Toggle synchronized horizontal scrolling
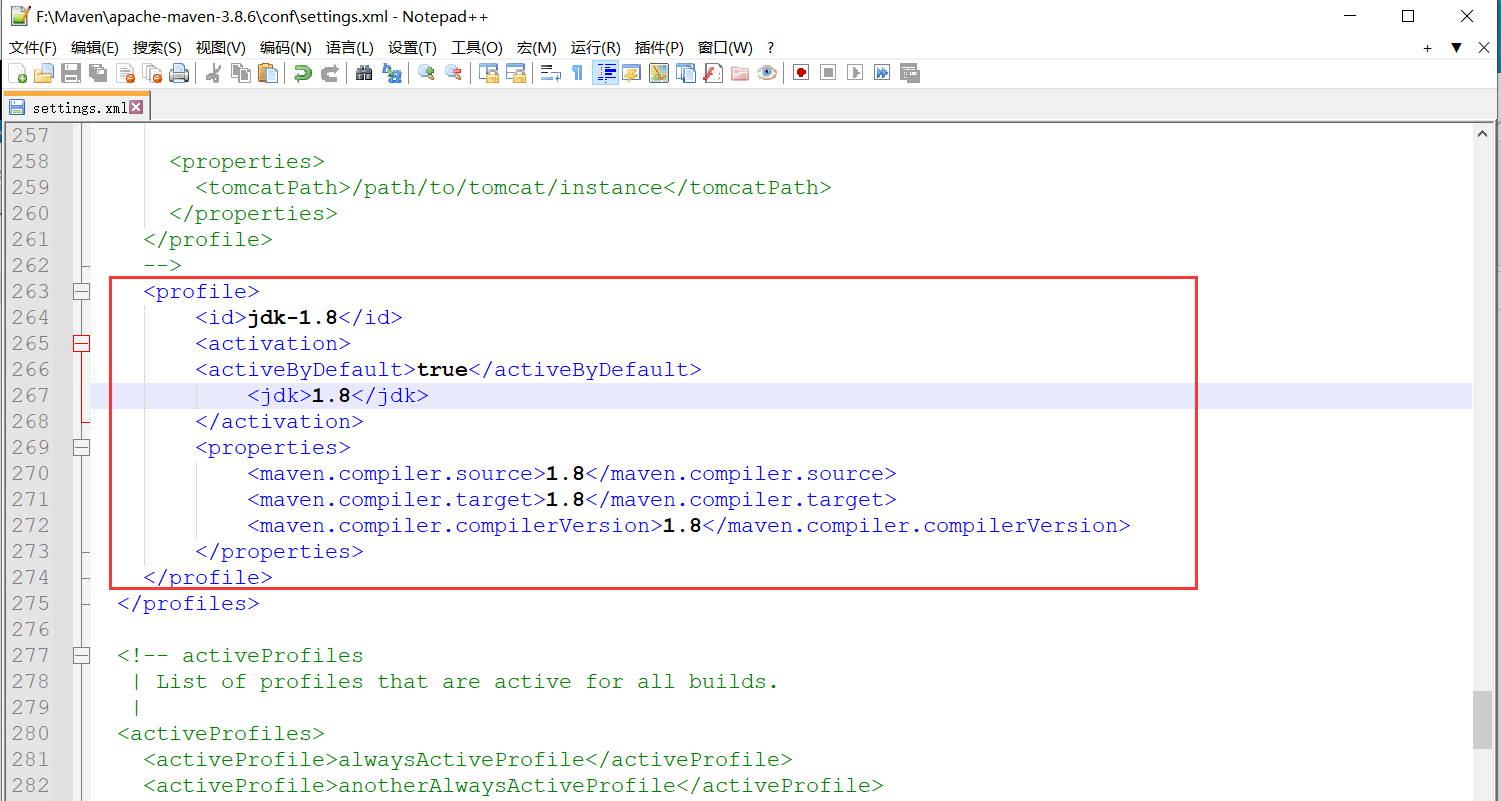 coord(516,73)
